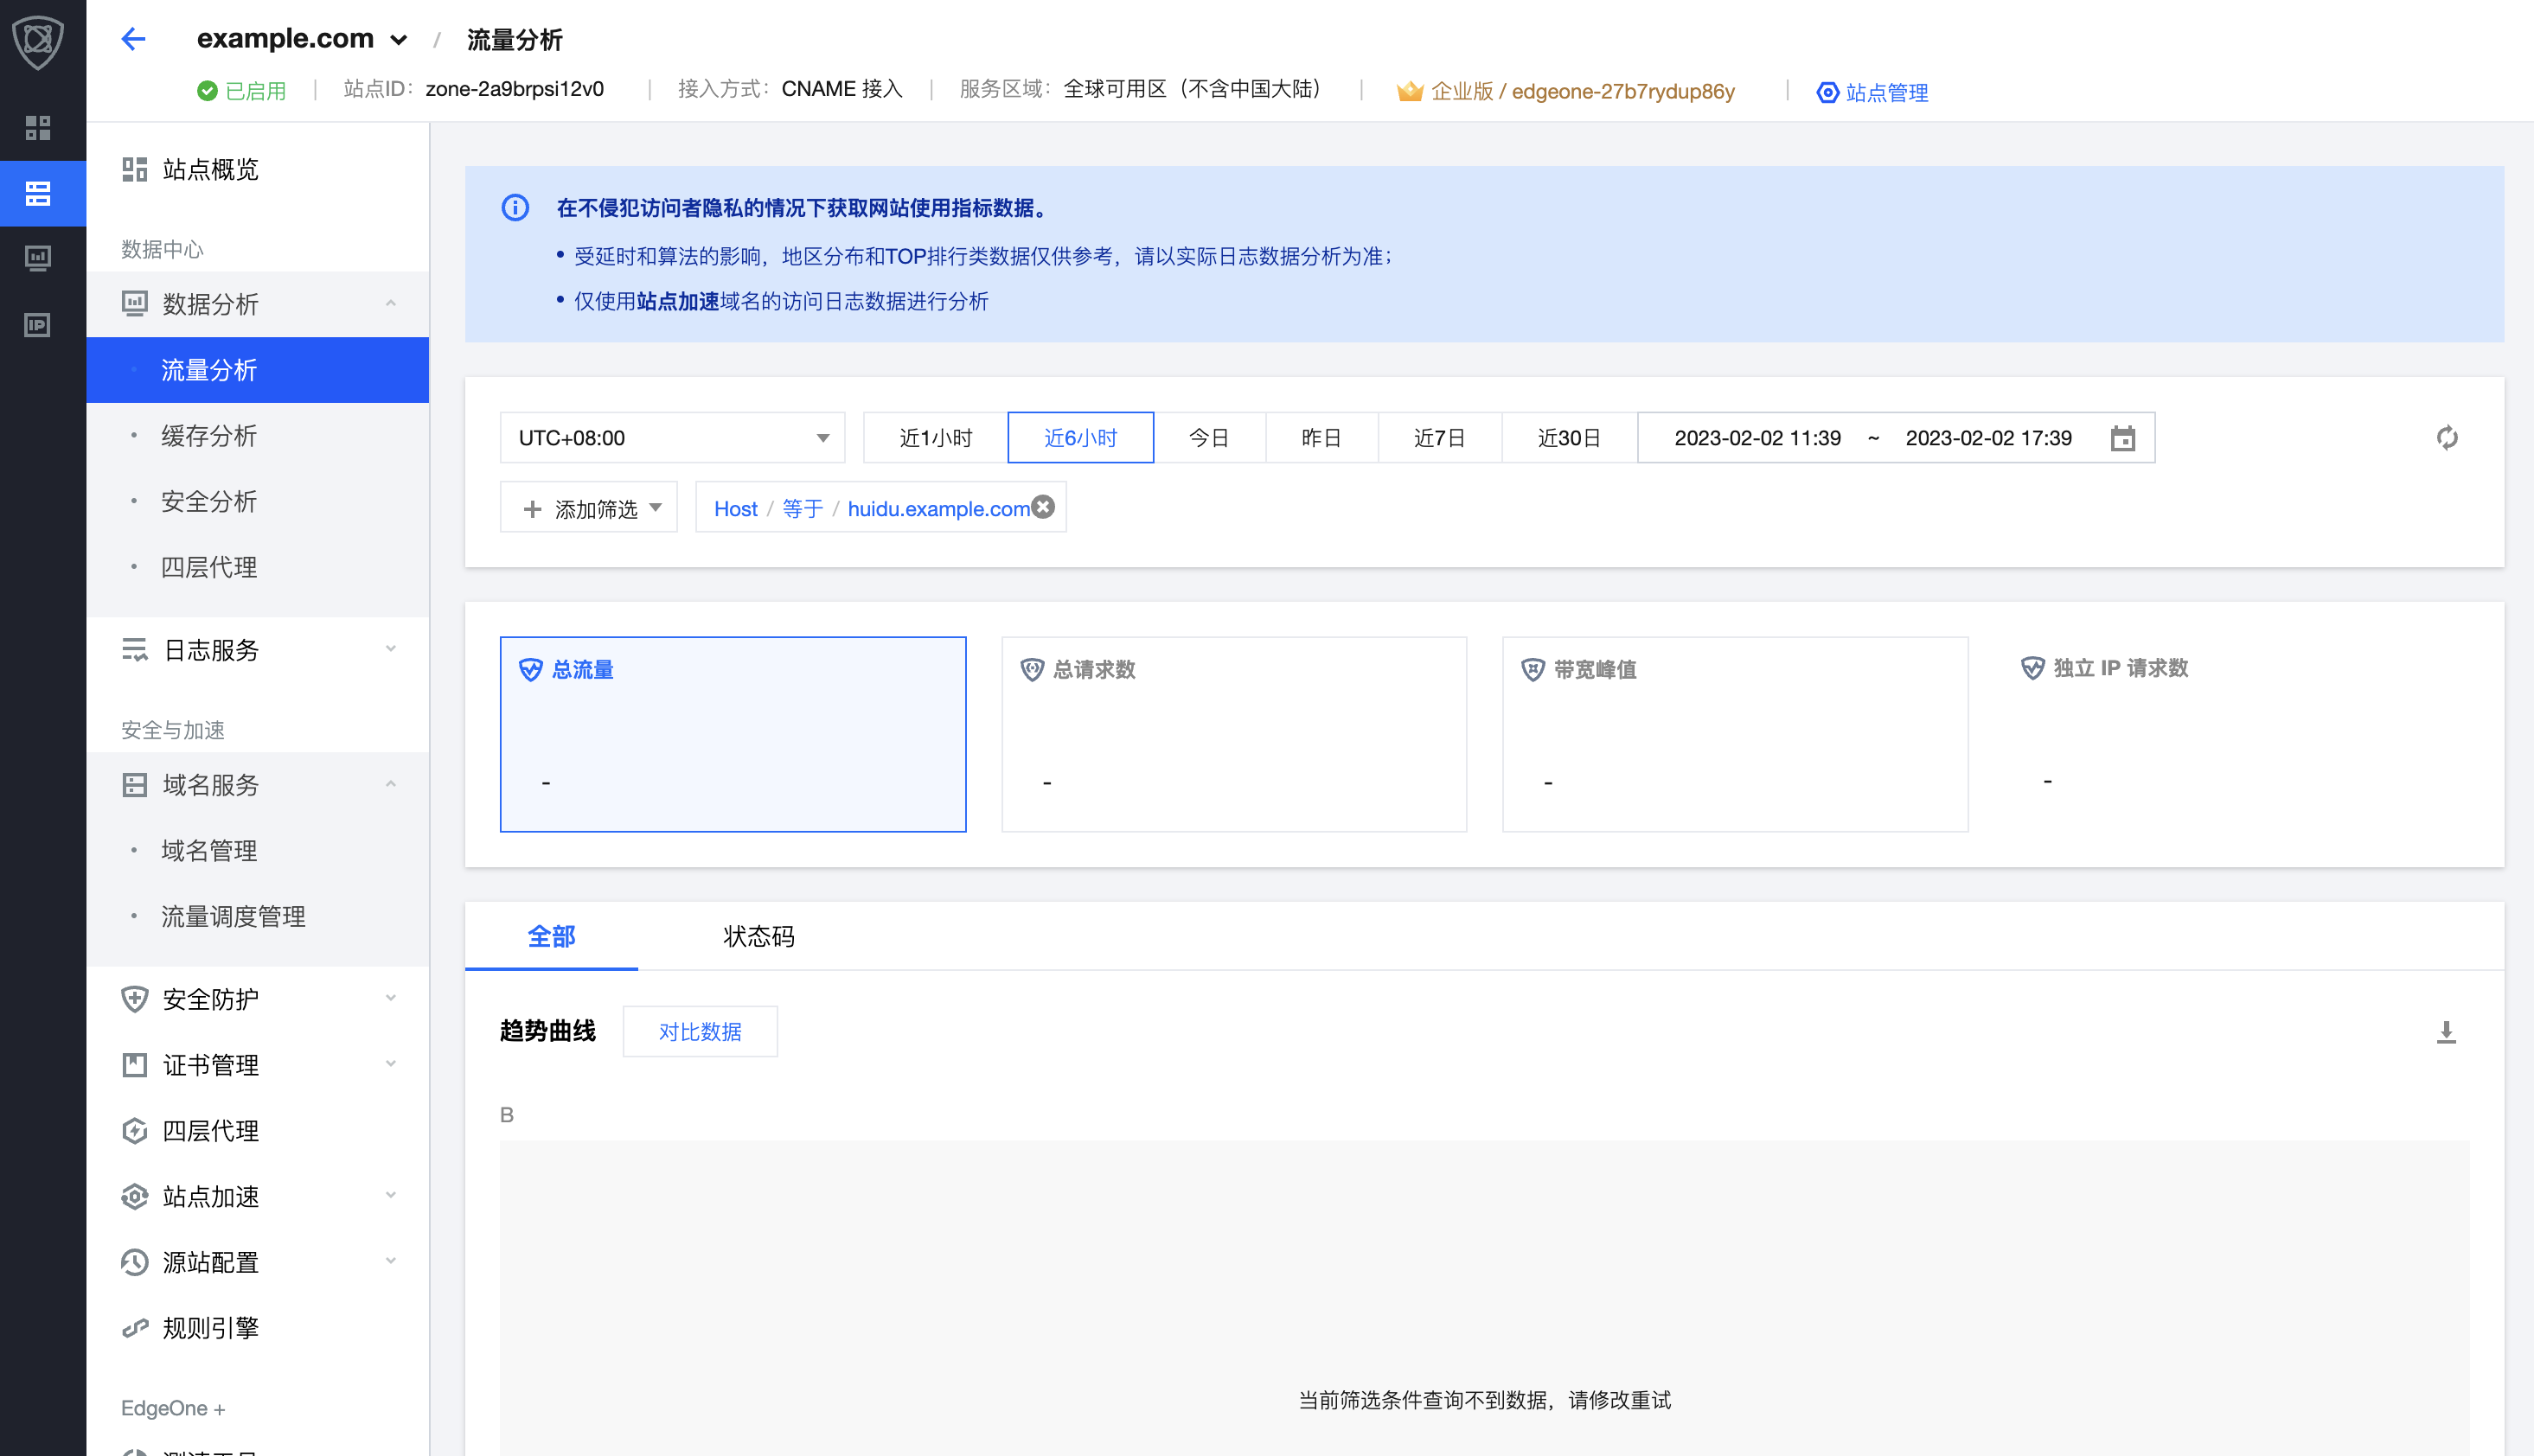
Task: Switch to the 全部 tab
Action: [551, 936]
